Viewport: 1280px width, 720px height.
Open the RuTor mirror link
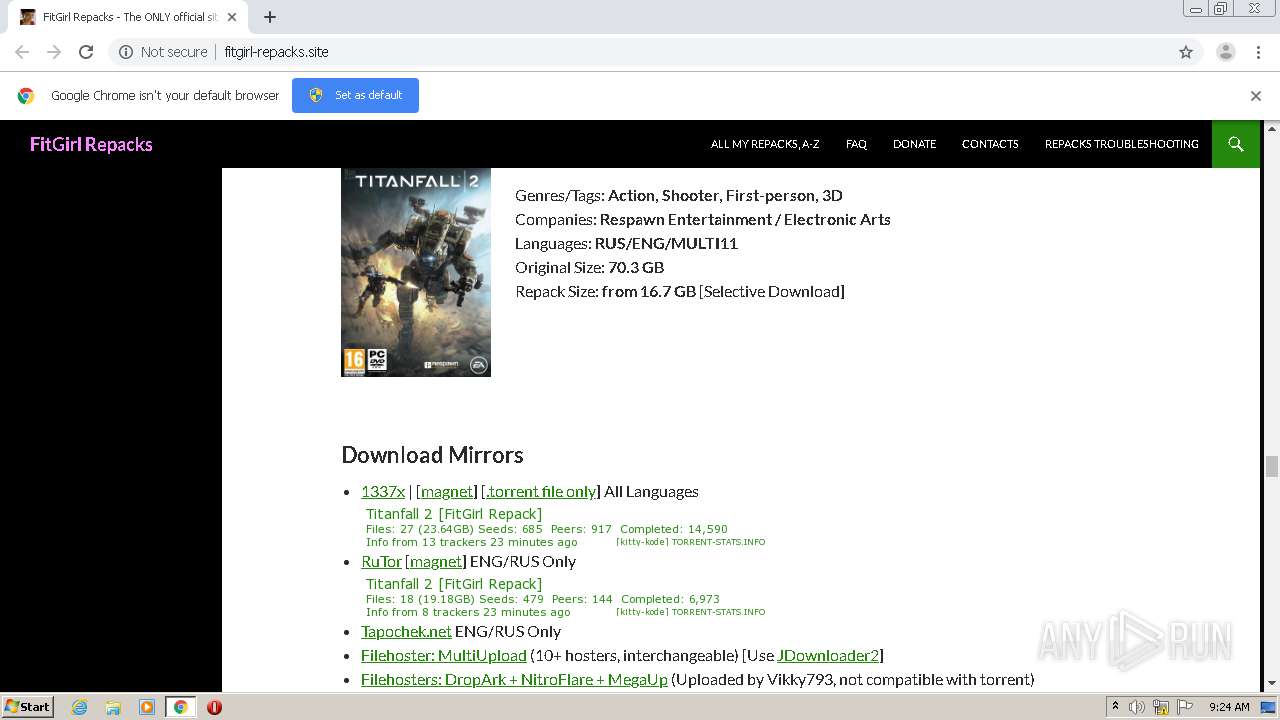pos(381,561)
